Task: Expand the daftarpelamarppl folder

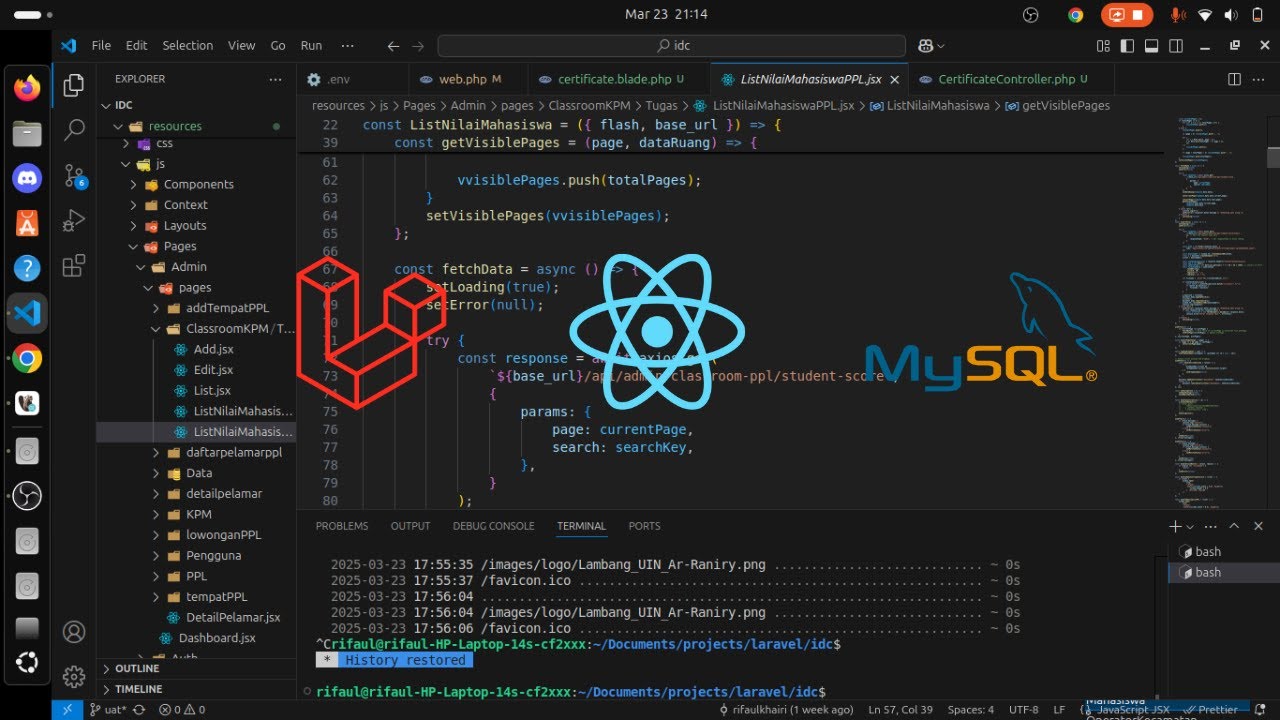Action: pos(234,452)
